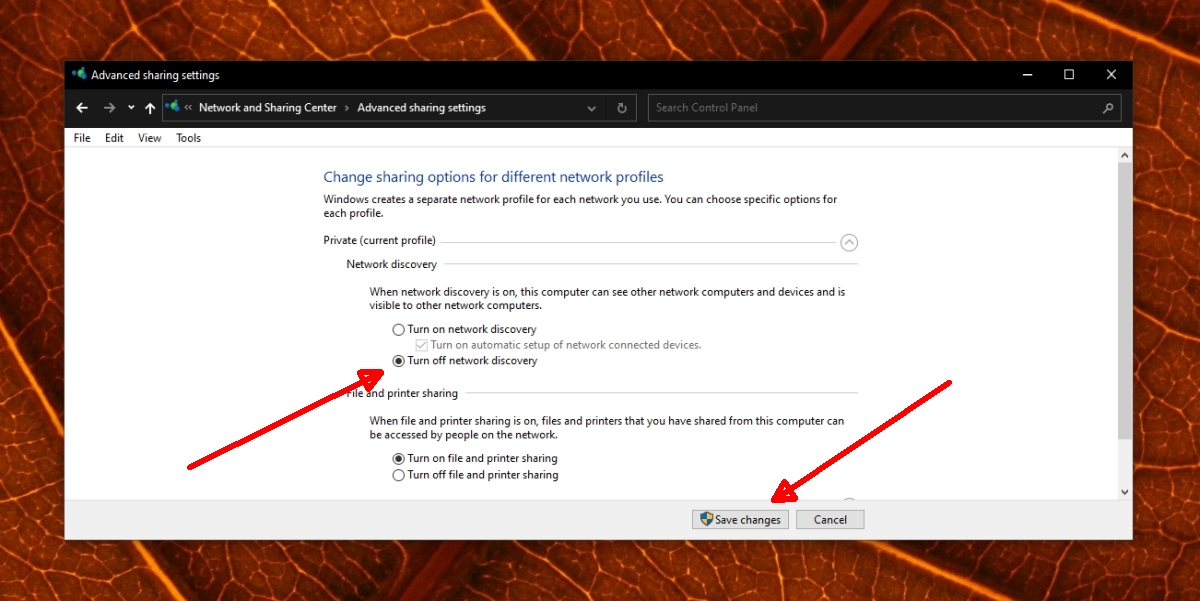Go to Network and Sharing Center breadcrumb
The height and width of the screenshot is (601, 1200).
coord(268,108)
